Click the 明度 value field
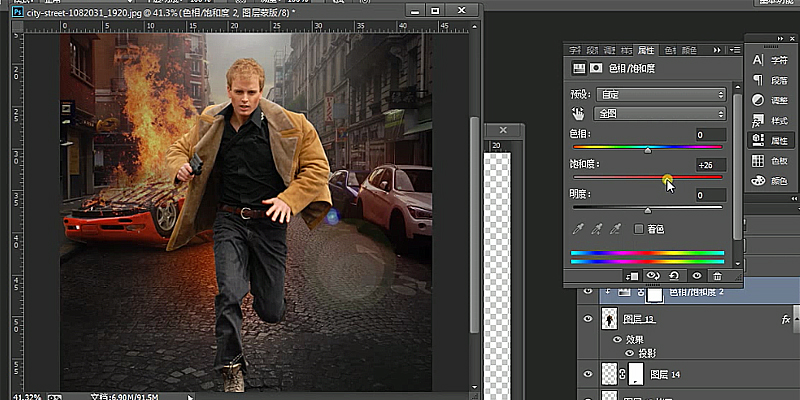This screenshot has width=800, height=400. (711, 195)
